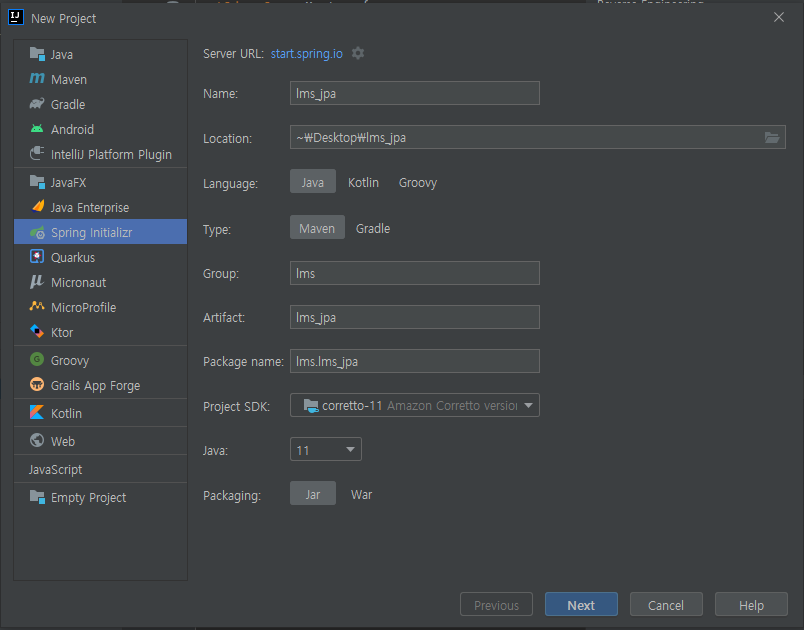Click the Artifact text field
The width and height of the screenshot is (804, 630).
pyautogui.click(x=414, y=317)
